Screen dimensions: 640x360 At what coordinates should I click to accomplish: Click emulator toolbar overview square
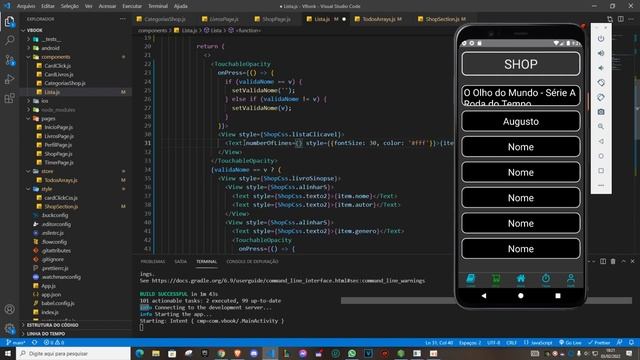[x=601, y=171]
